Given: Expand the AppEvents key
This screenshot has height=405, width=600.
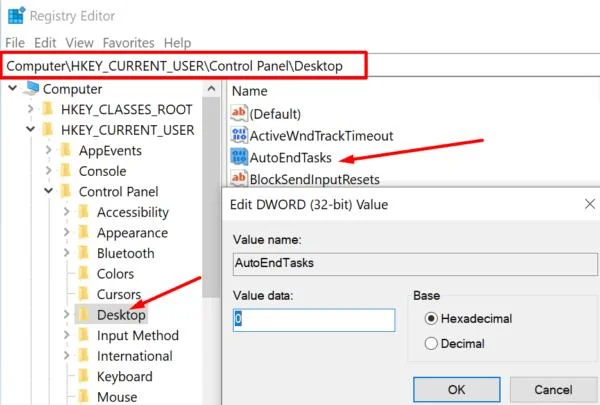Looking at the screenshot, I should [49, 150].
